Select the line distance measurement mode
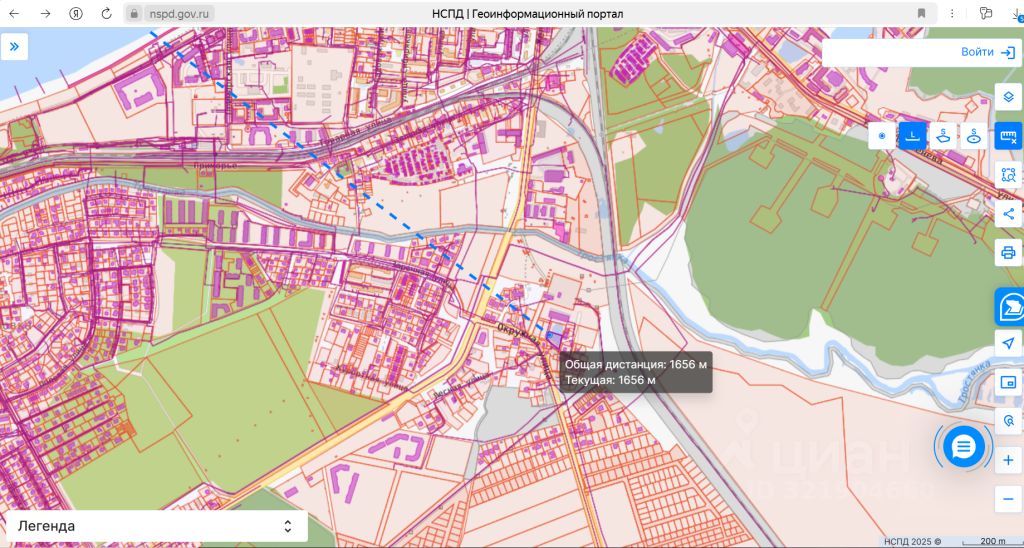 912,136
